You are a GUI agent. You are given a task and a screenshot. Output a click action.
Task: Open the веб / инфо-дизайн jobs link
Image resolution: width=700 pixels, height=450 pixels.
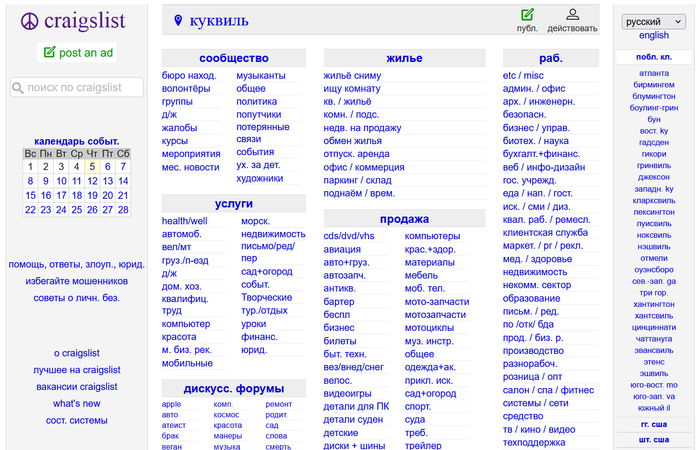pyautogui.click(x=544, y=167)
